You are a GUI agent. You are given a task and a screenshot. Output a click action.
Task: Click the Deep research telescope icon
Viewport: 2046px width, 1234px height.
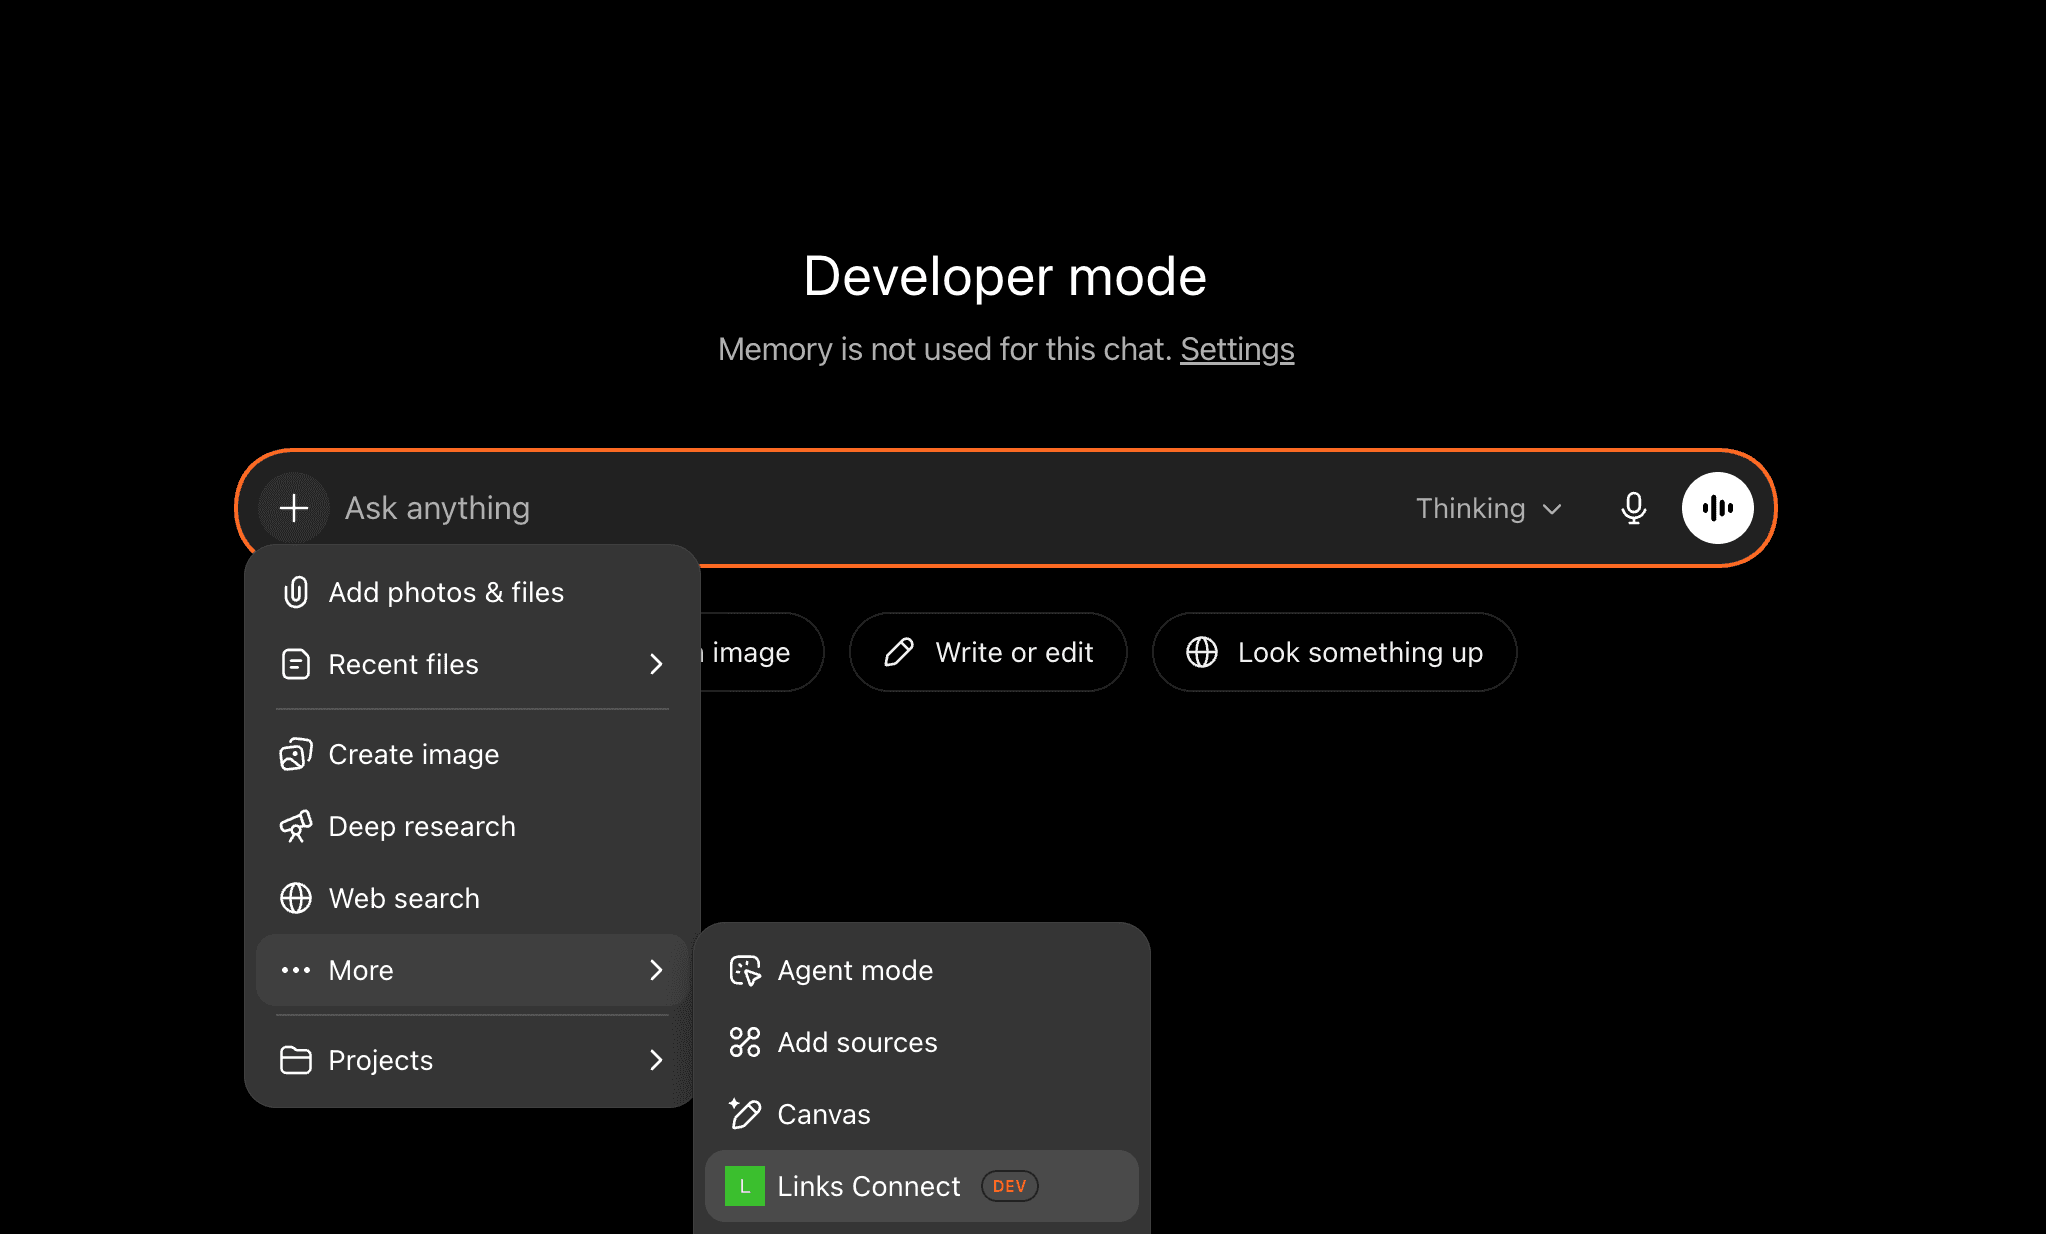pyautogui.click(x=296, y=826)
